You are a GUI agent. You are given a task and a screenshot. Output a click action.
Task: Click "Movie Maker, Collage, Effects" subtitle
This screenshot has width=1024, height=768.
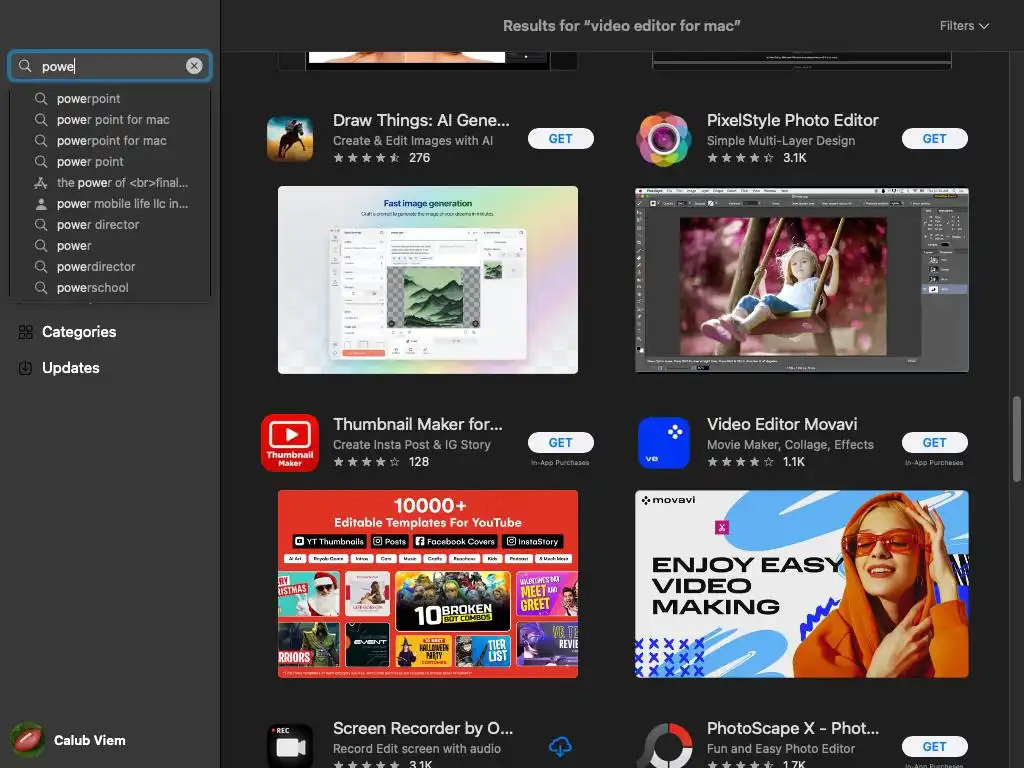tap(790, 445)
